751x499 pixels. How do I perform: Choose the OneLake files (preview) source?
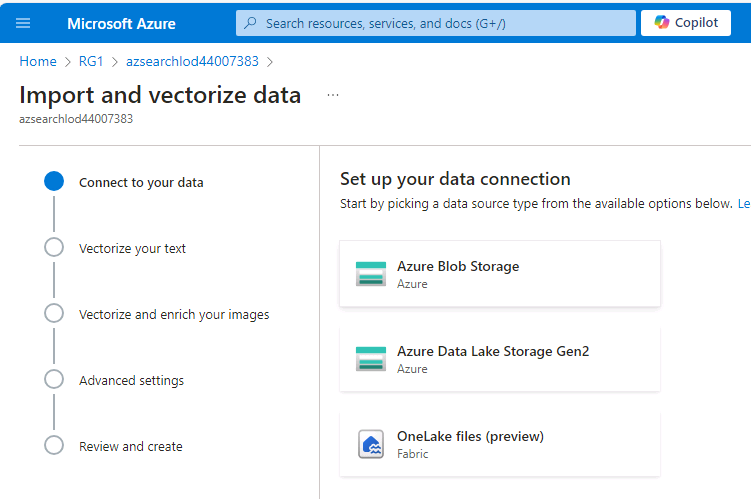[500, 444]
